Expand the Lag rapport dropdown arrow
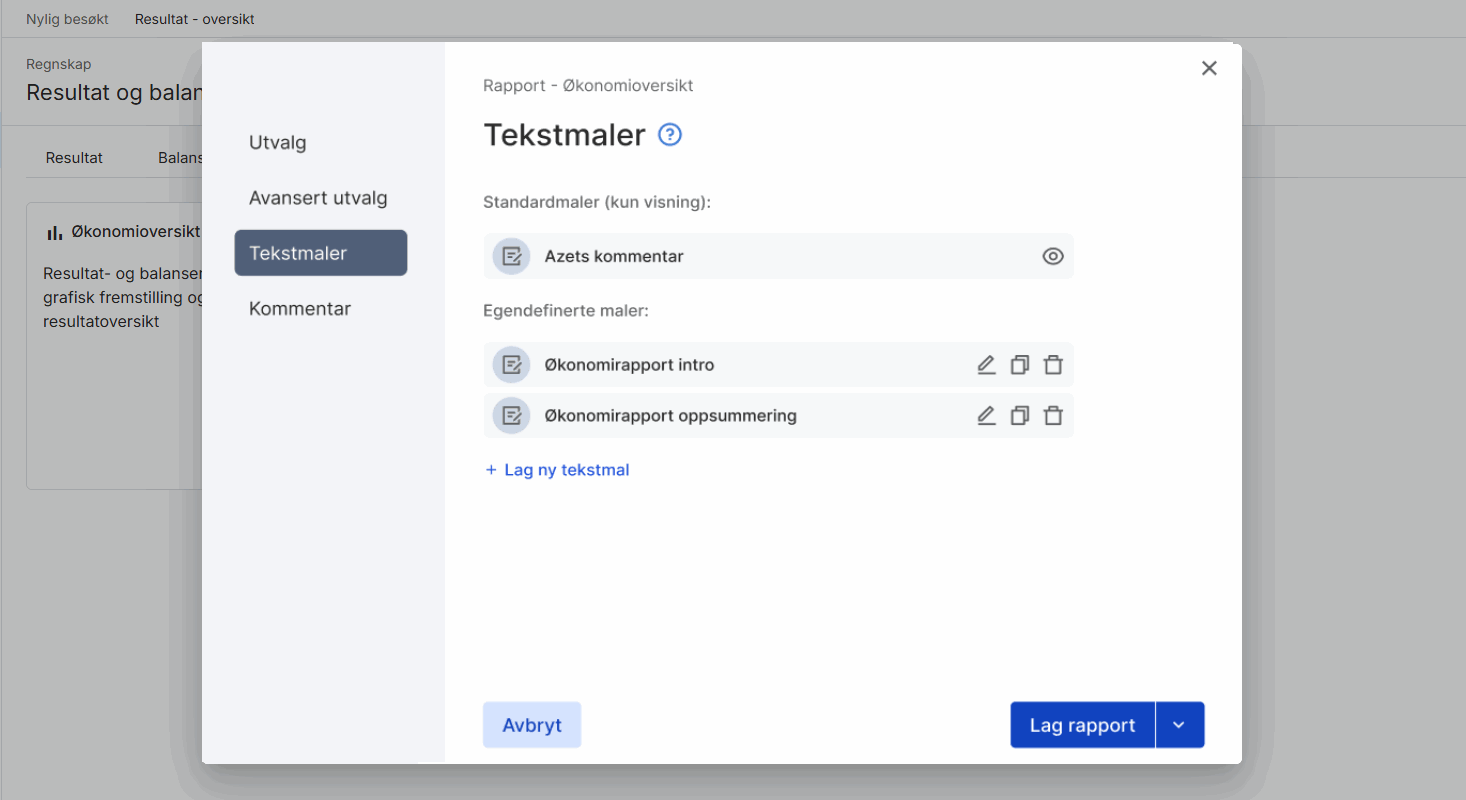Image resolution: width=1466 pixels, height=800 pixels. (x=1180, y=725)
